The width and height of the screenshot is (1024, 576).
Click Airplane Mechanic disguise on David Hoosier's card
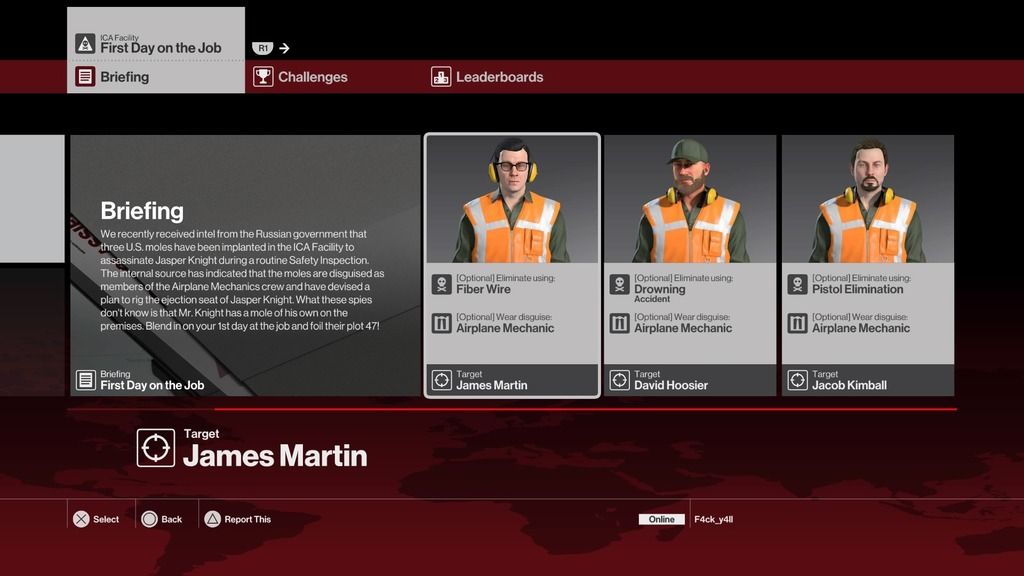pyautogui.click(x=682, y=328)
